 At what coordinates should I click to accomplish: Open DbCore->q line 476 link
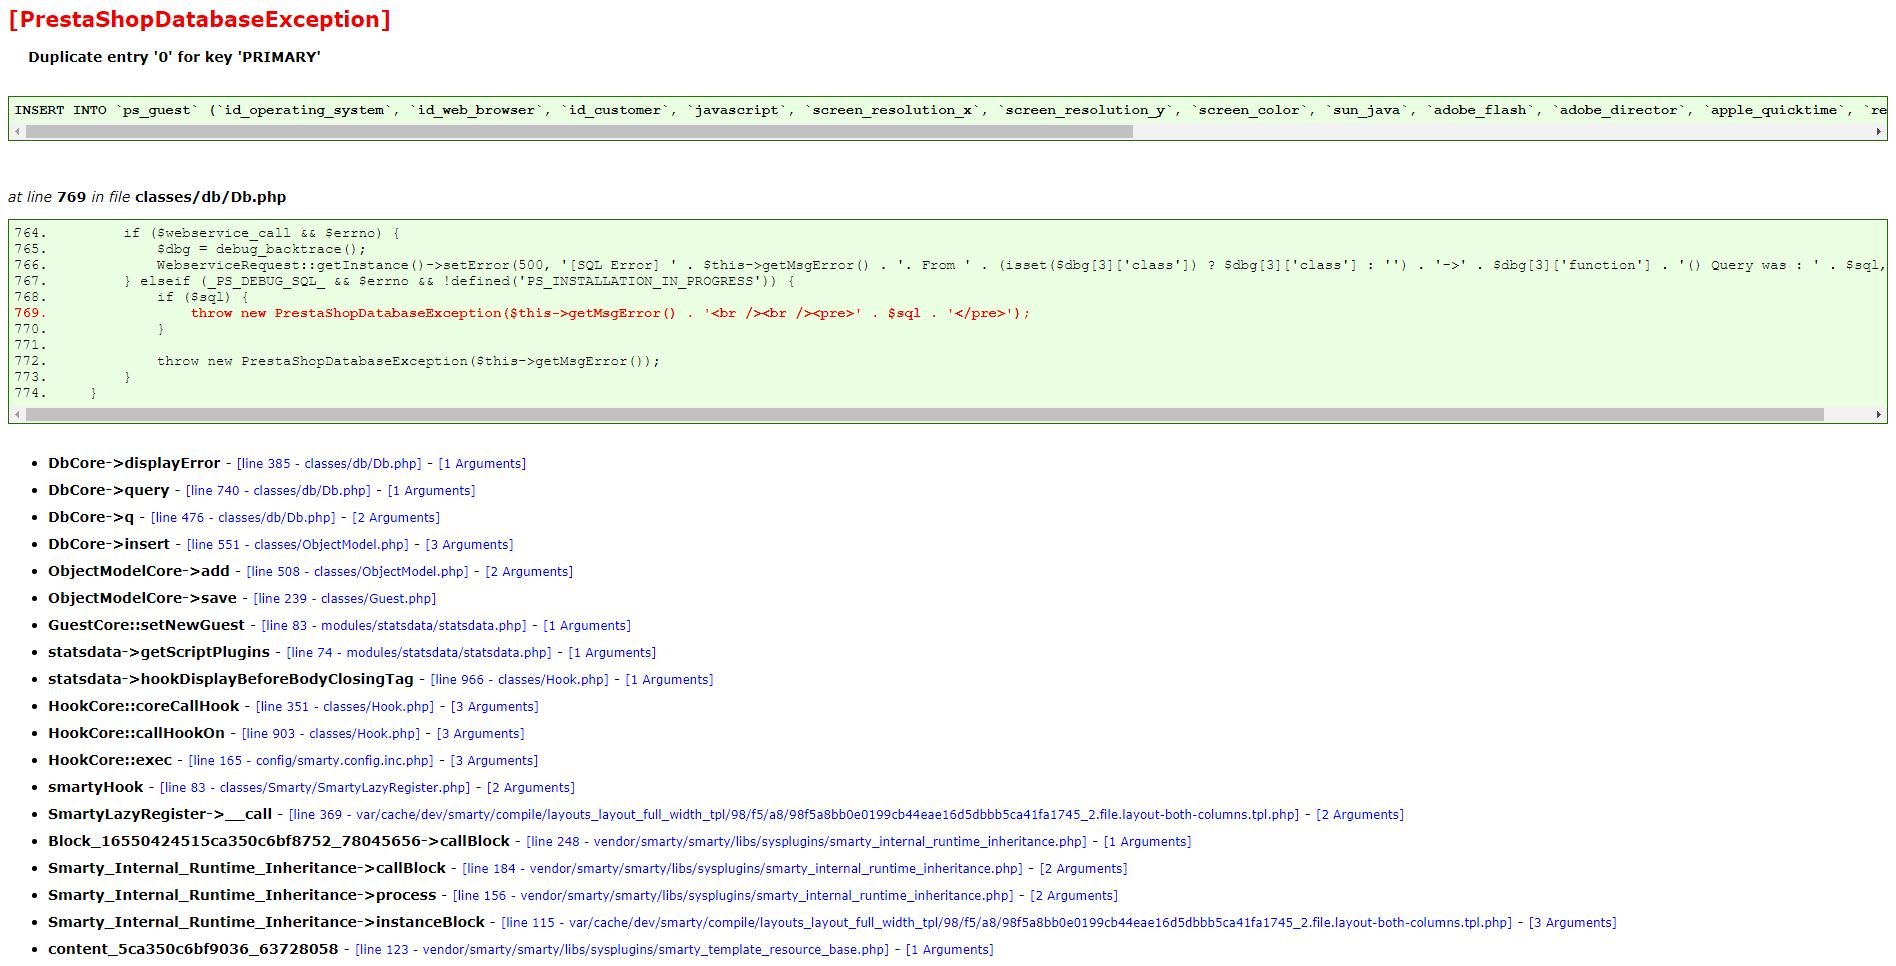tap(243, 518)
